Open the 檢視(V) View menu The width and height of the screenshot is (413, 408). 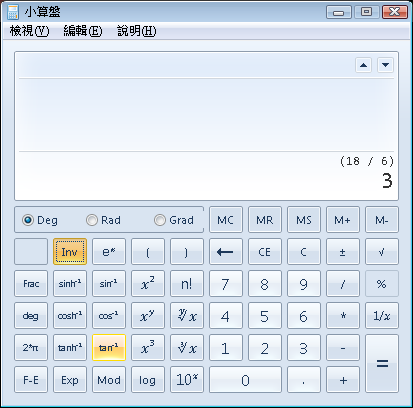(x=29, y=31)
